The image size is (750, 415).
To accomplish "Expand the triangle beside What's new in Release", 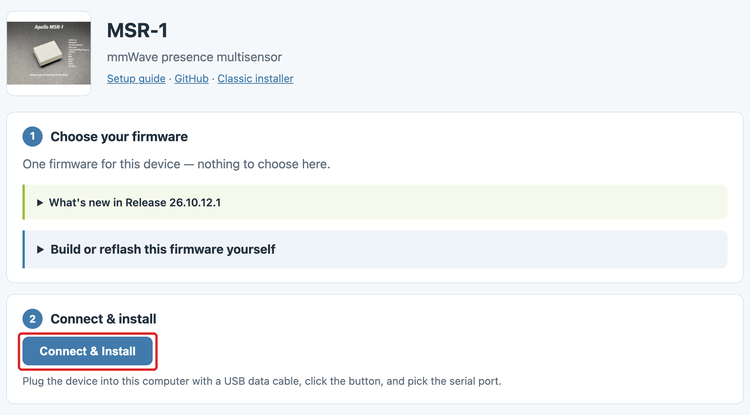I will click(40, 203).
